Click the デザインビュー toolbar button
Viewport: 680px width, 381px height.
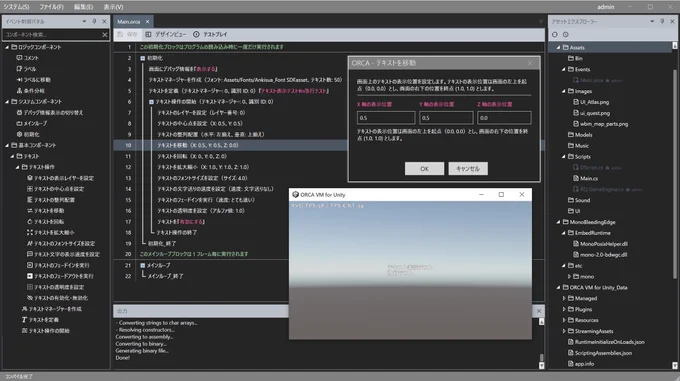(x=166, y=34)
